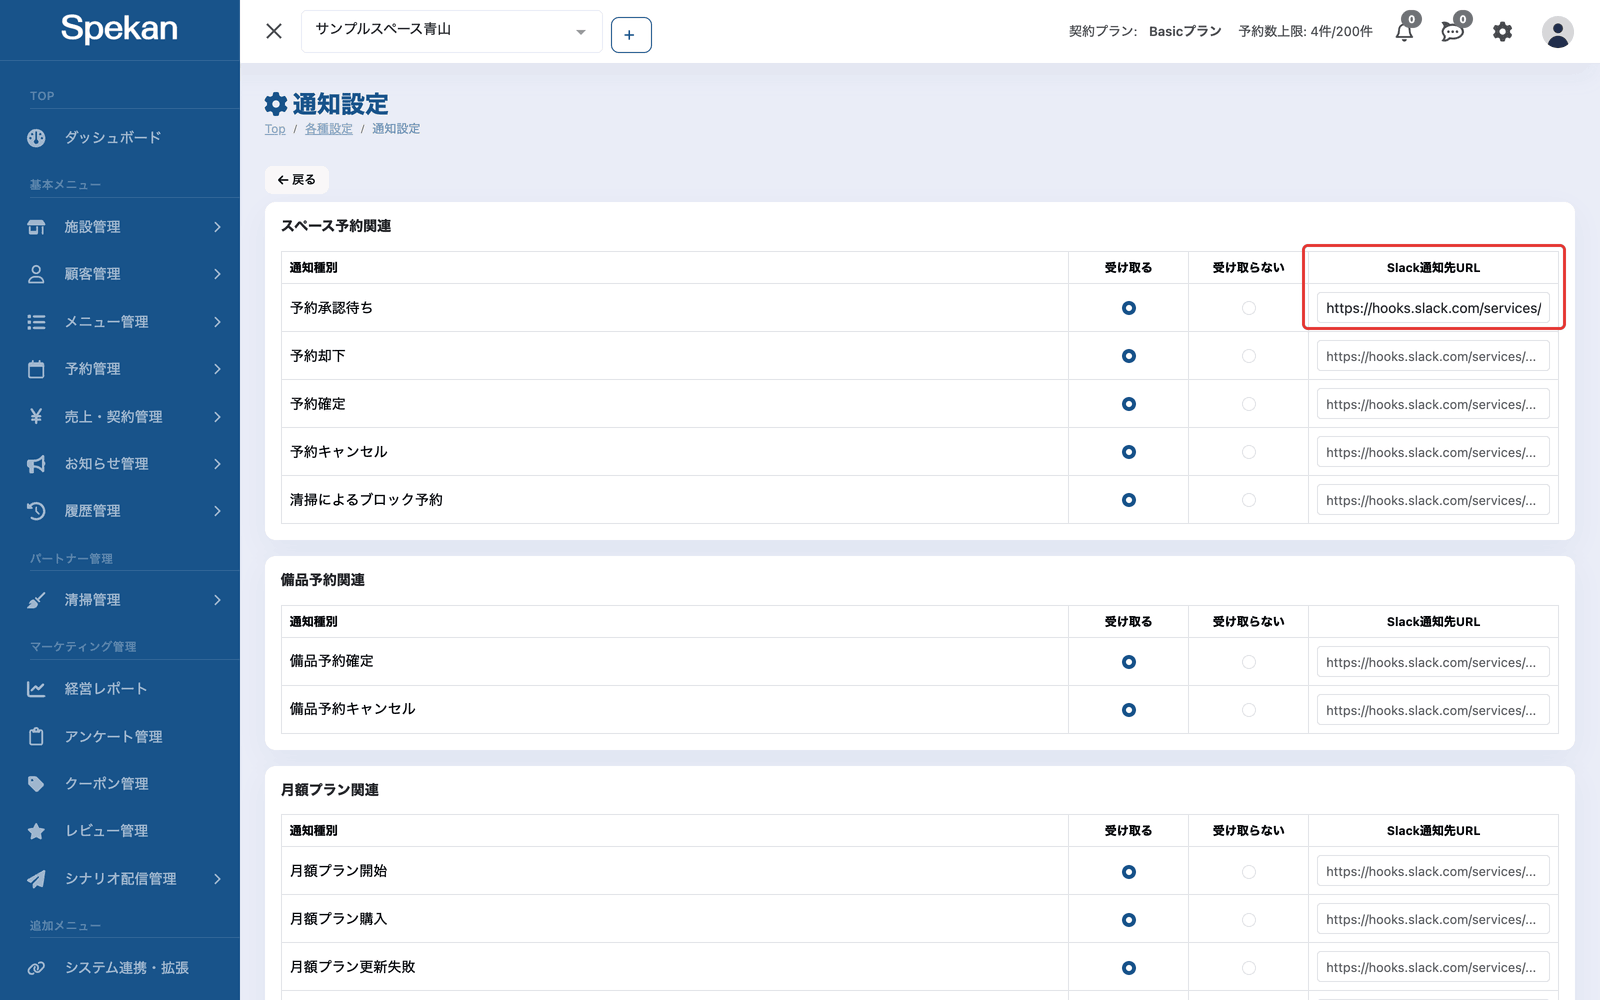Click the Slack URL field for 予約承認待ち
The image size is (1600, 1000).
point(1433,308)
